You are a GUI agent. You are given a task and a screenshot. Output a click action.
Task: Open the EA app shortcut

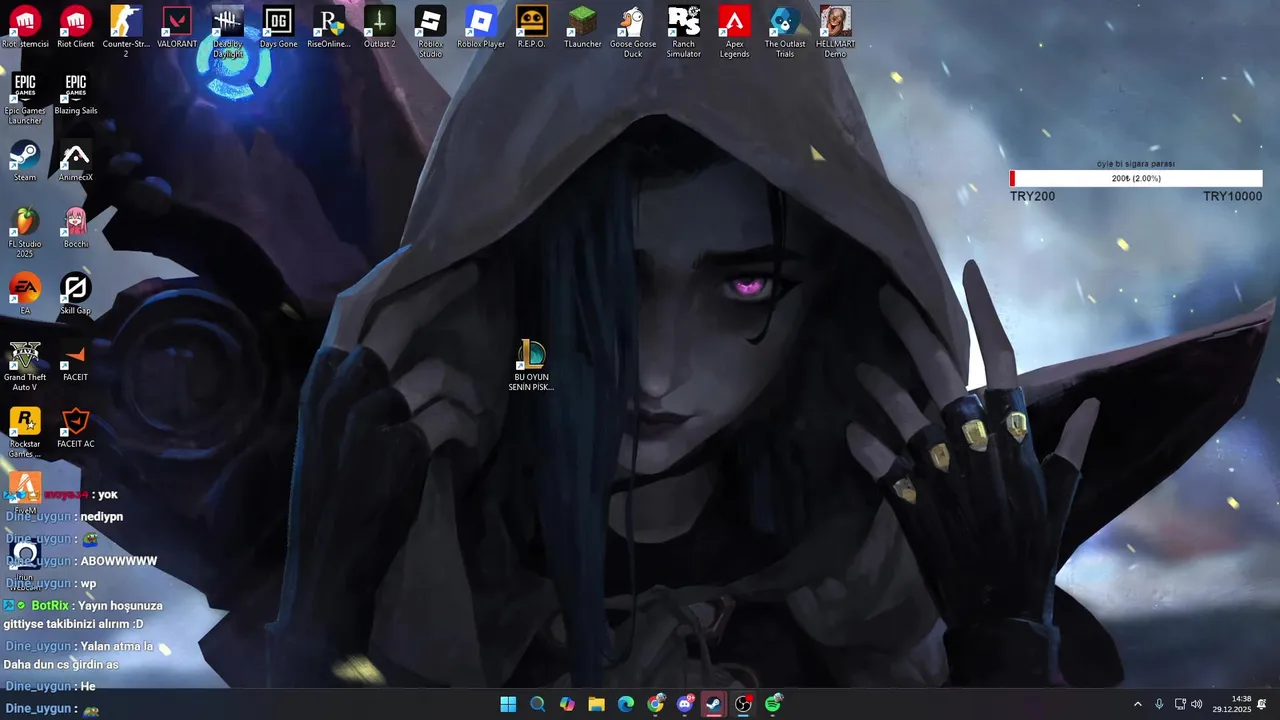(25, 294)
